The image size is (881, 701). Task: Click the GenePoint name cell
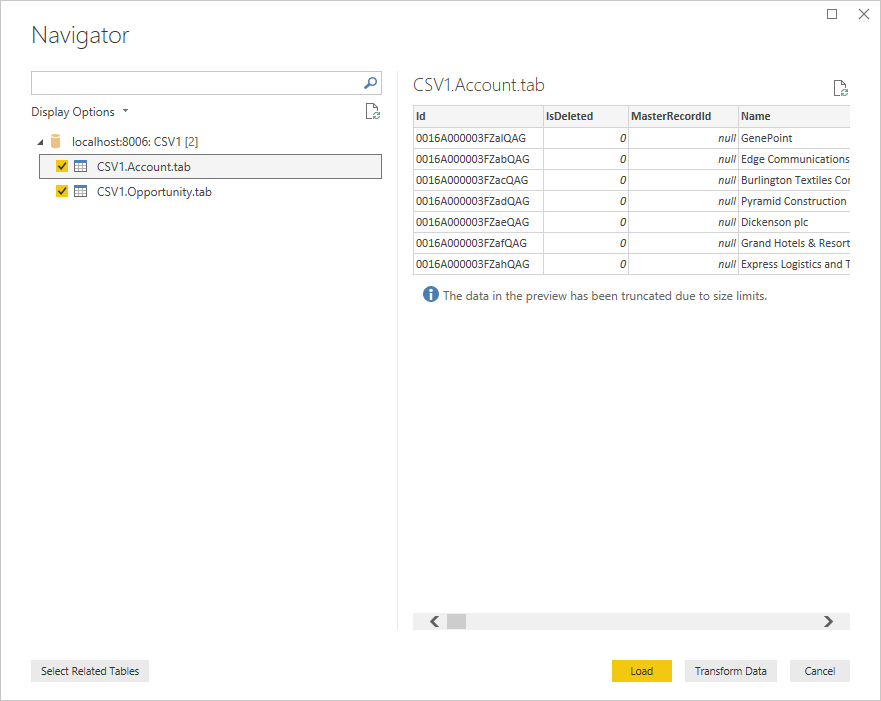tap(794, 138)
